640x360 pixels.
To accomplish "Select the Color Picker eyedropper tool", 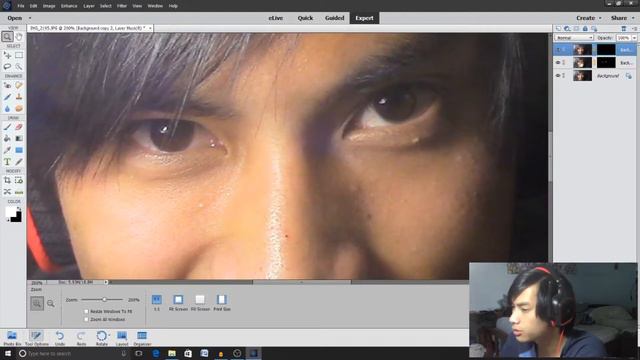I will 7,150.
